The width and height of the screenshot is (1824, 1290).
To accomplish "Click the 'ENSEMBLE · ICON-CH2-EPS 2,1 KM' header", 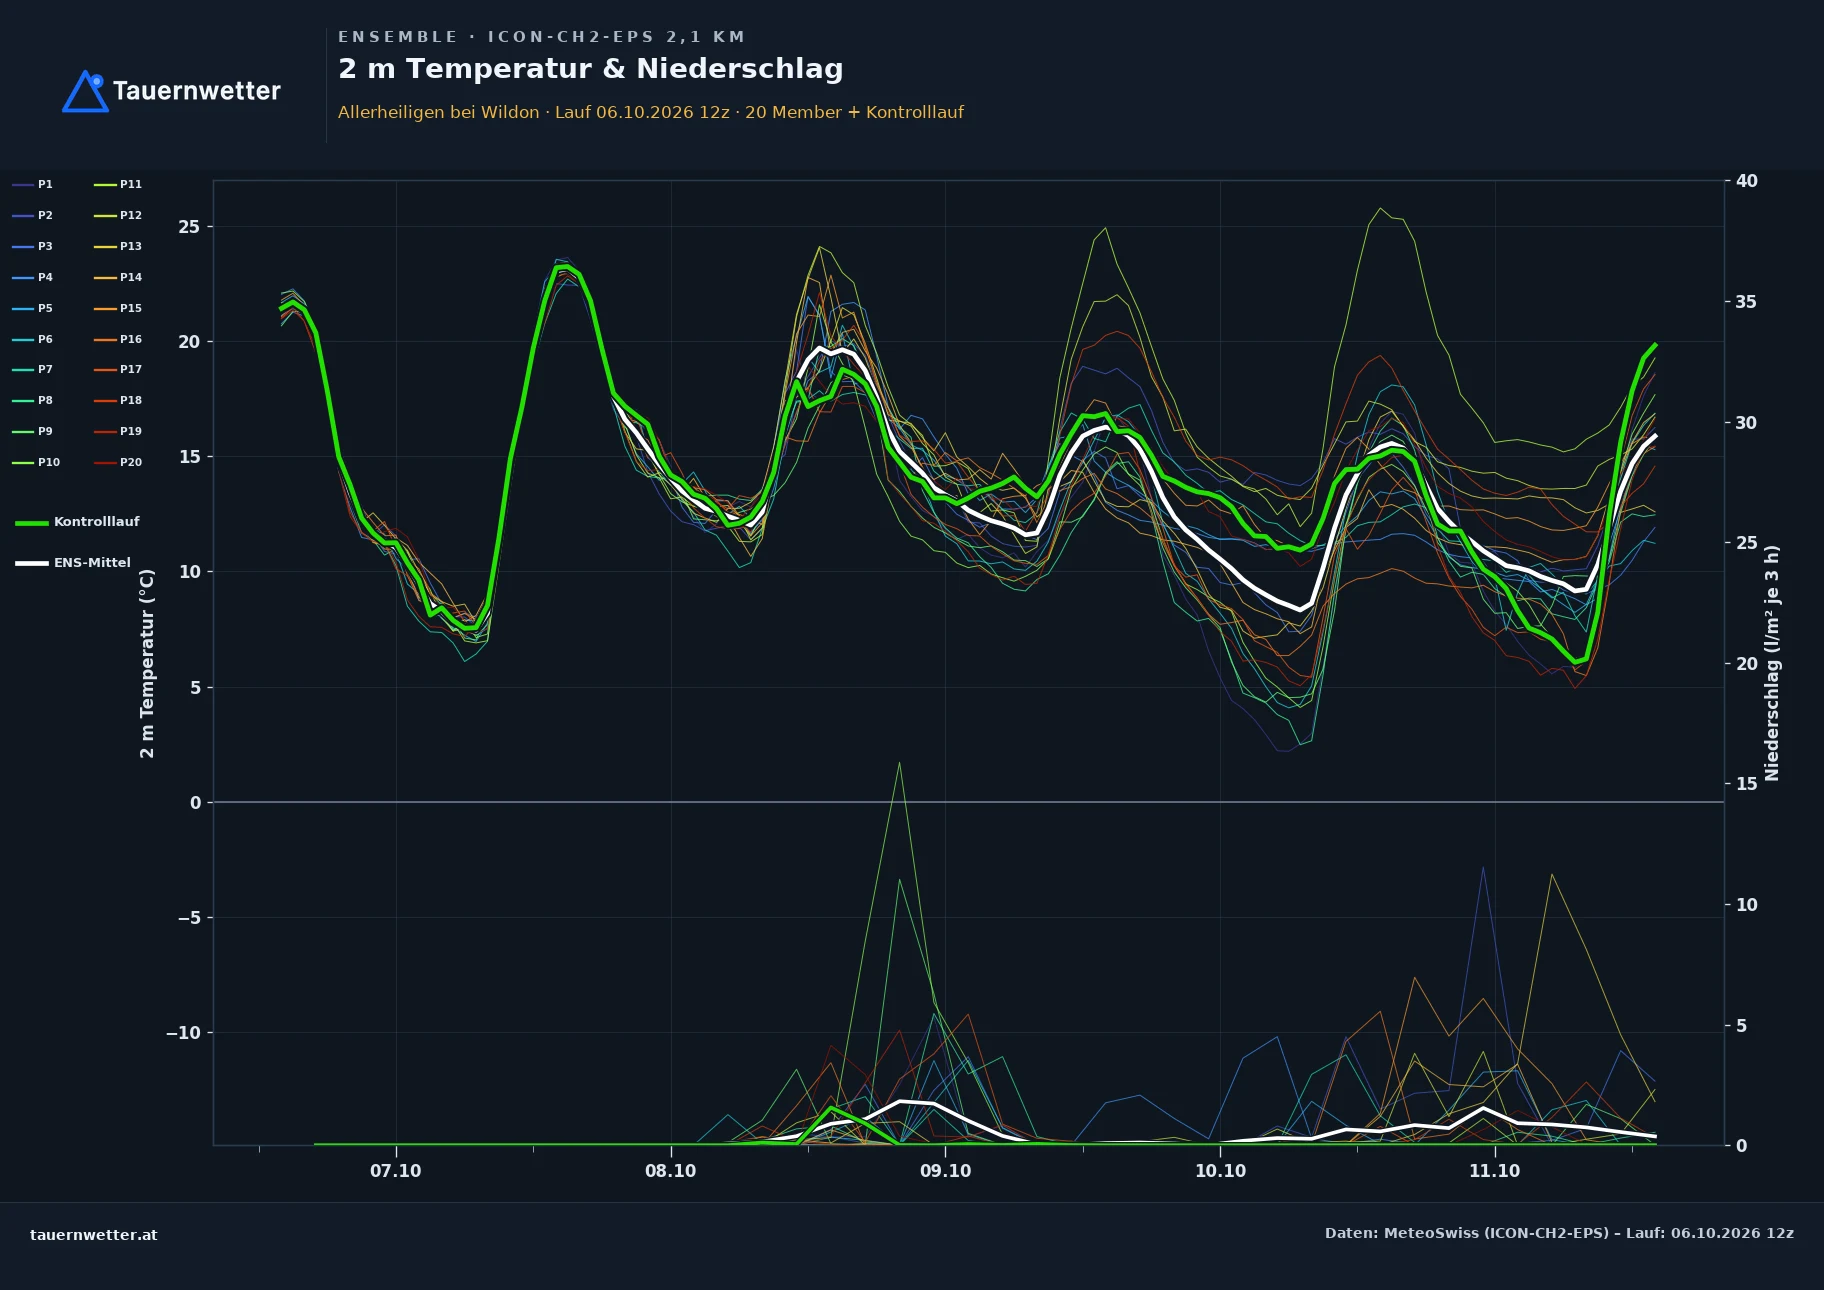I will click(542, 37).
